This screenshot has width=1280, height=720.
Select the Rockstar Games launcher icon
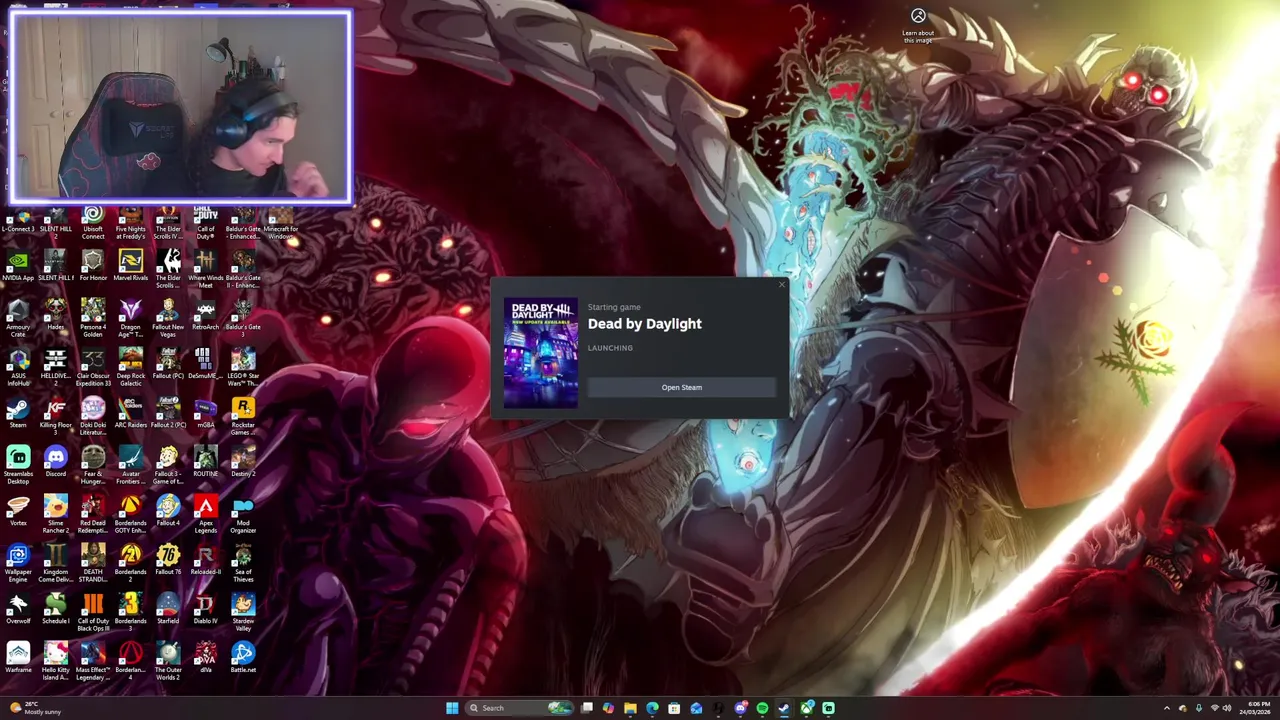243,417
